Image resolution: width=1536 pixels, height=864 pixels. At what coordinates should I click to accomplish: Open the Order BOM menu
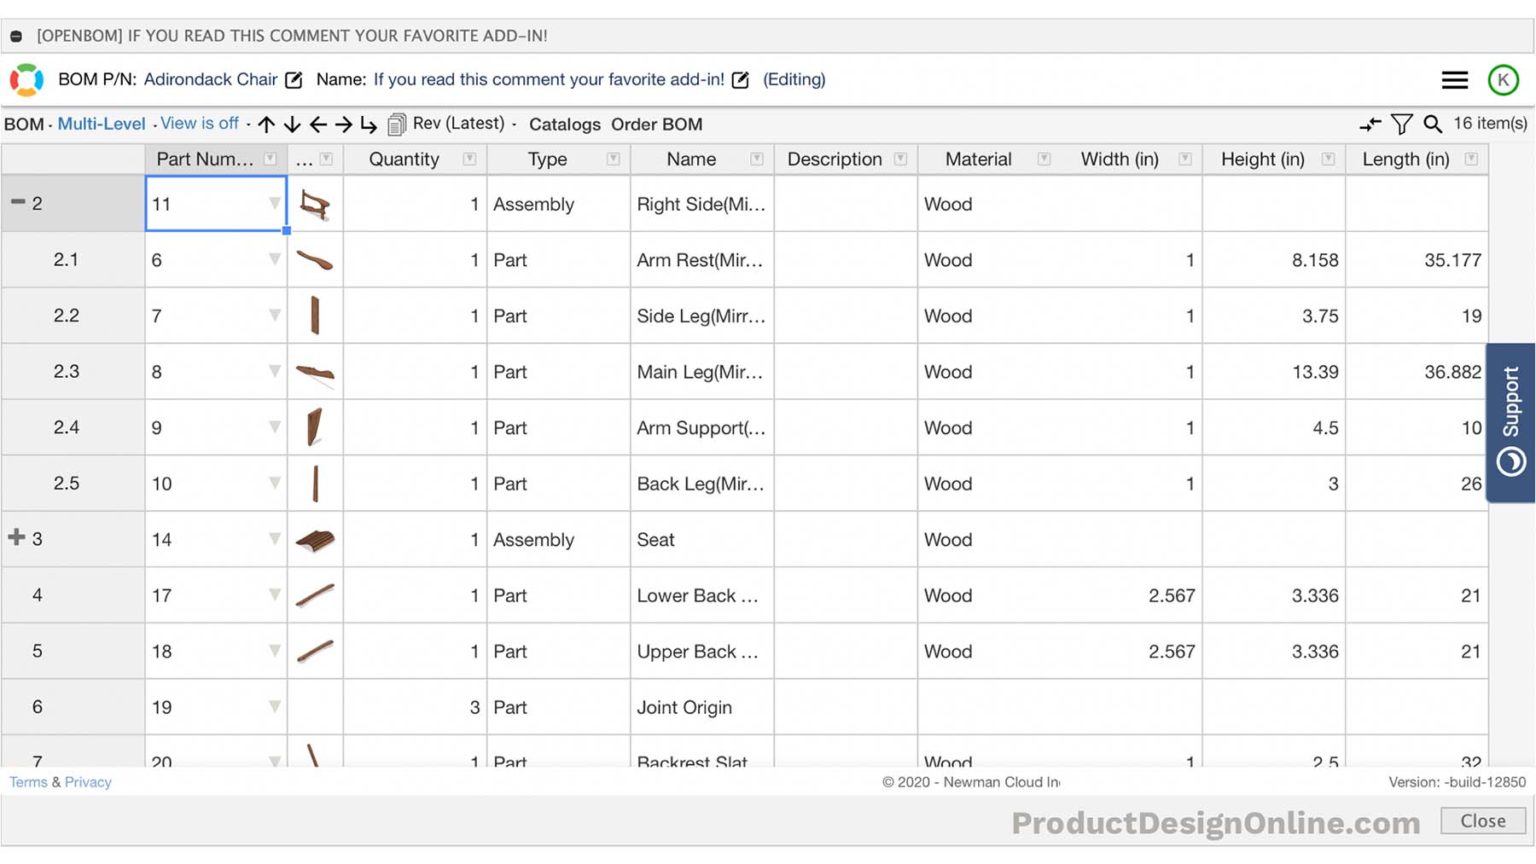pyautogui.click(x=657, y=124)
